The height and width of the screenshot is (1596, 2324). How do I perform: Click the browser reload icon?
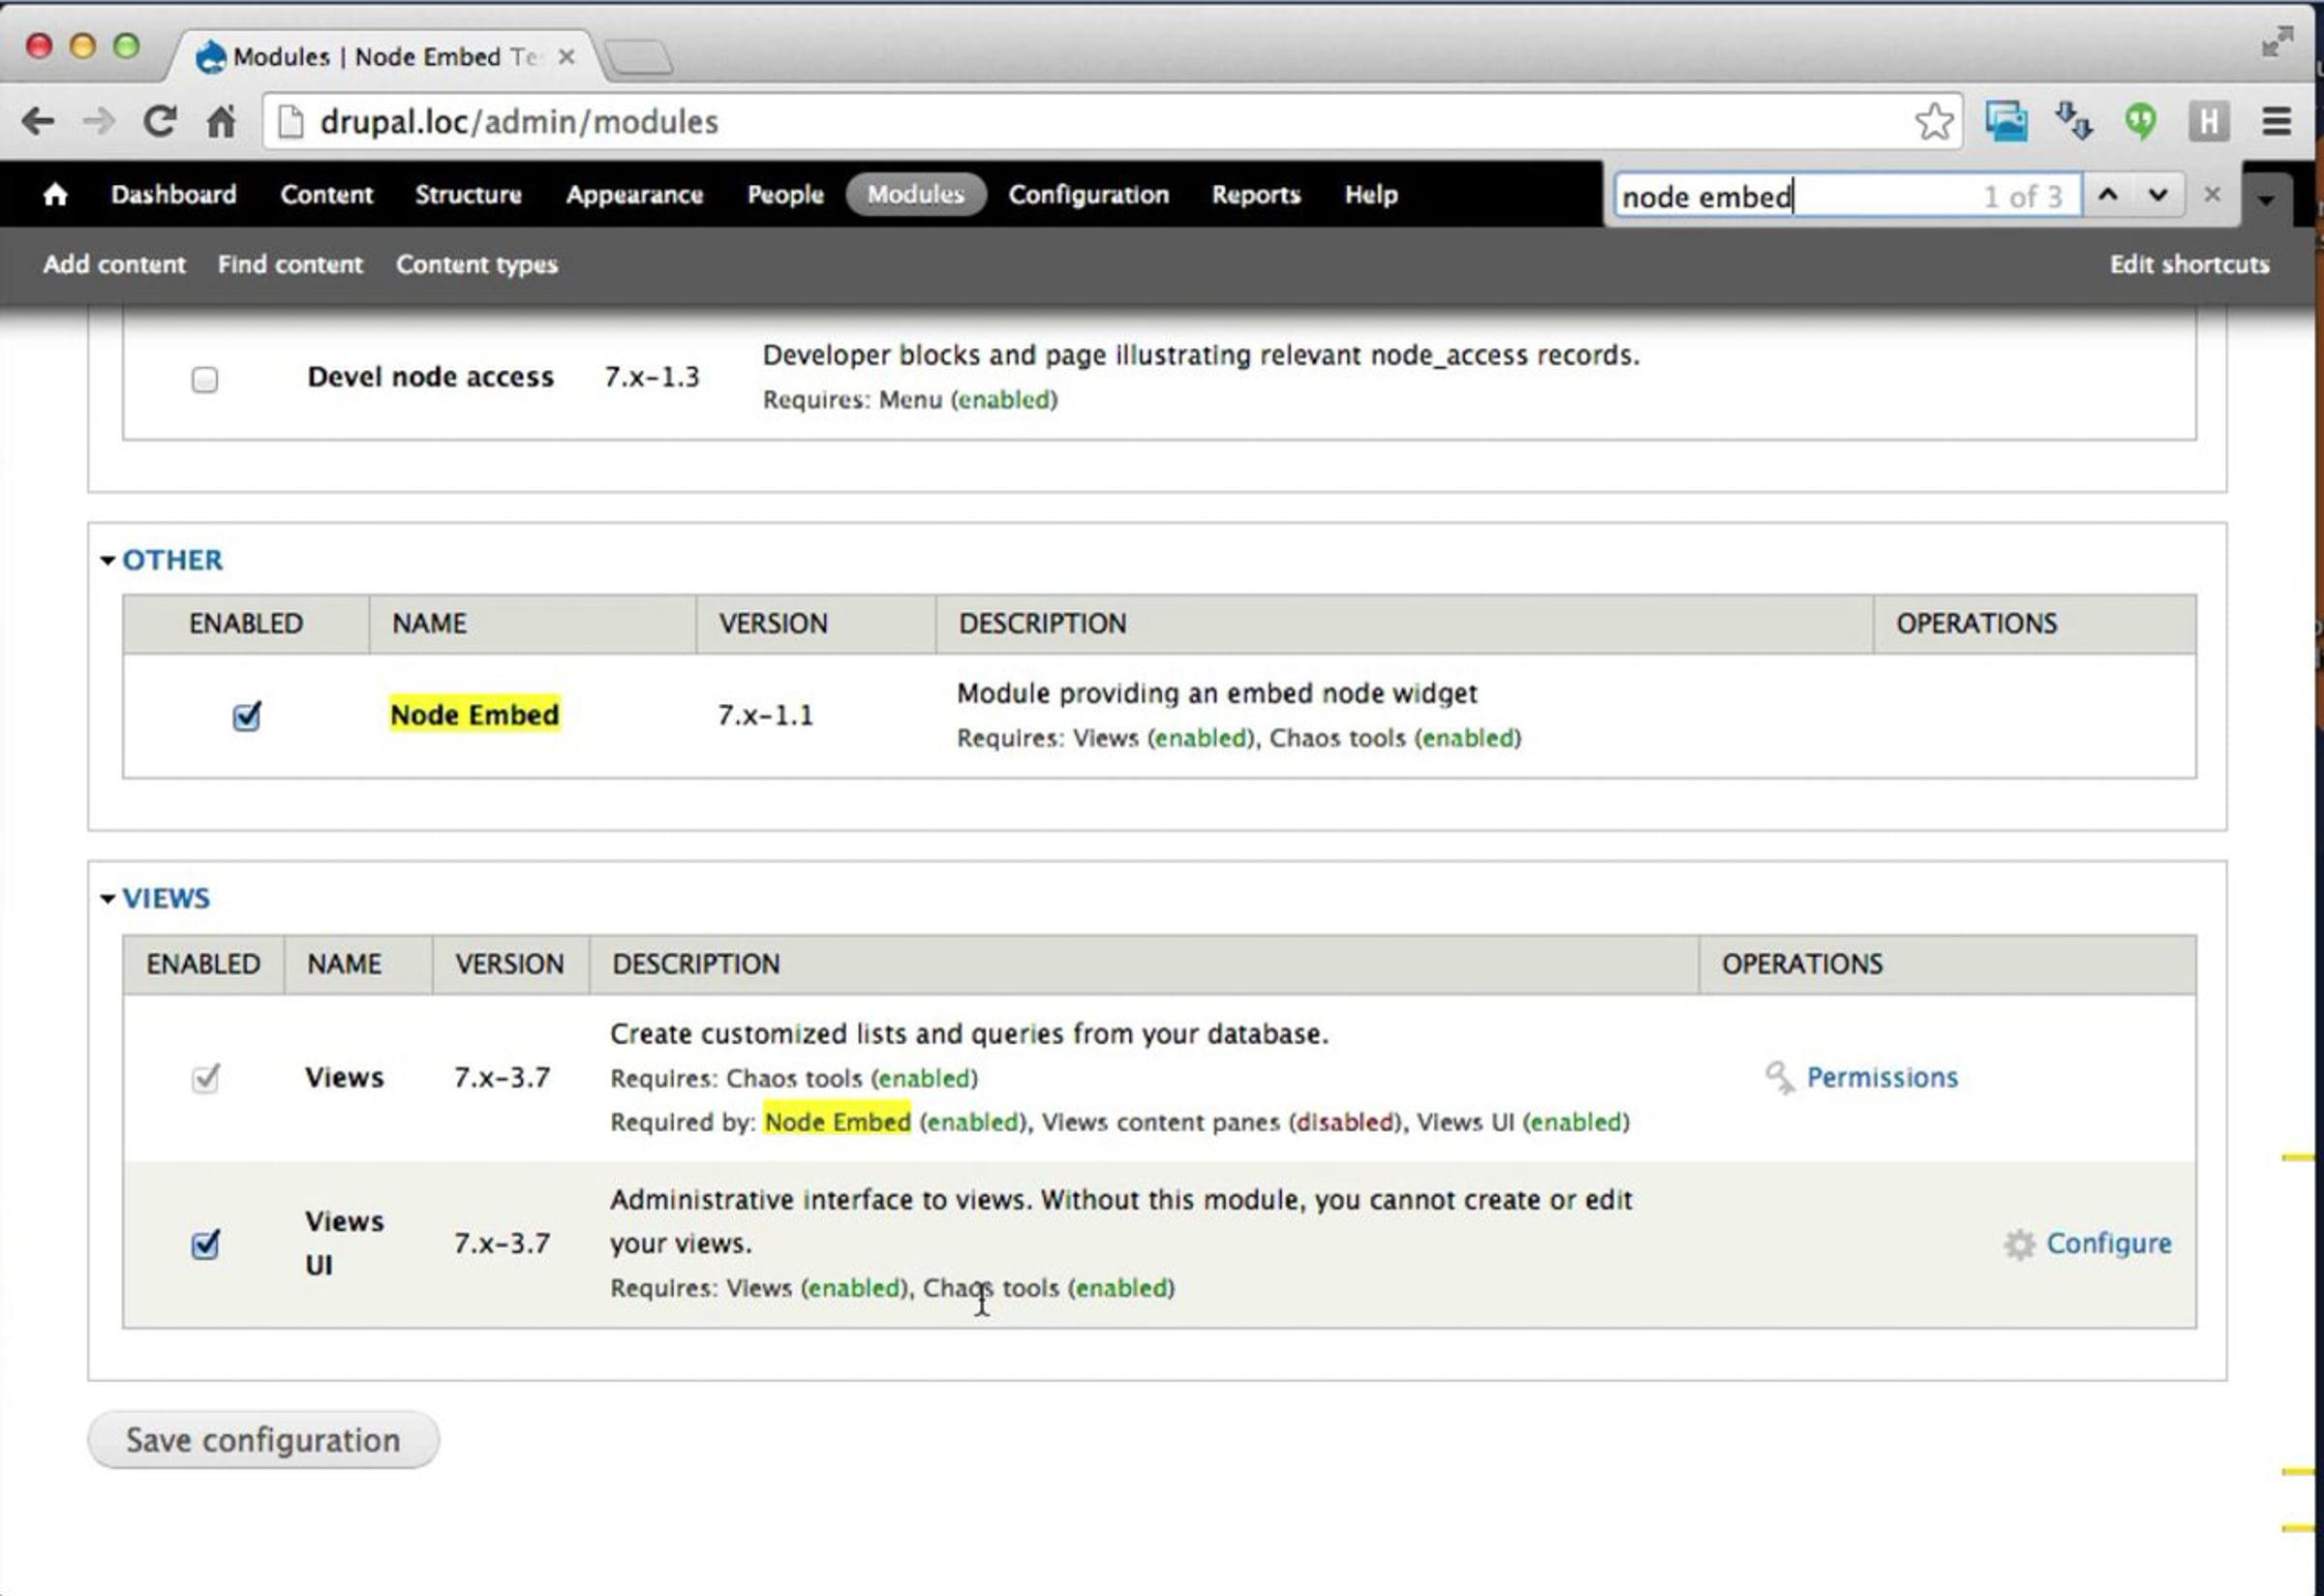[x=160, y=122]
